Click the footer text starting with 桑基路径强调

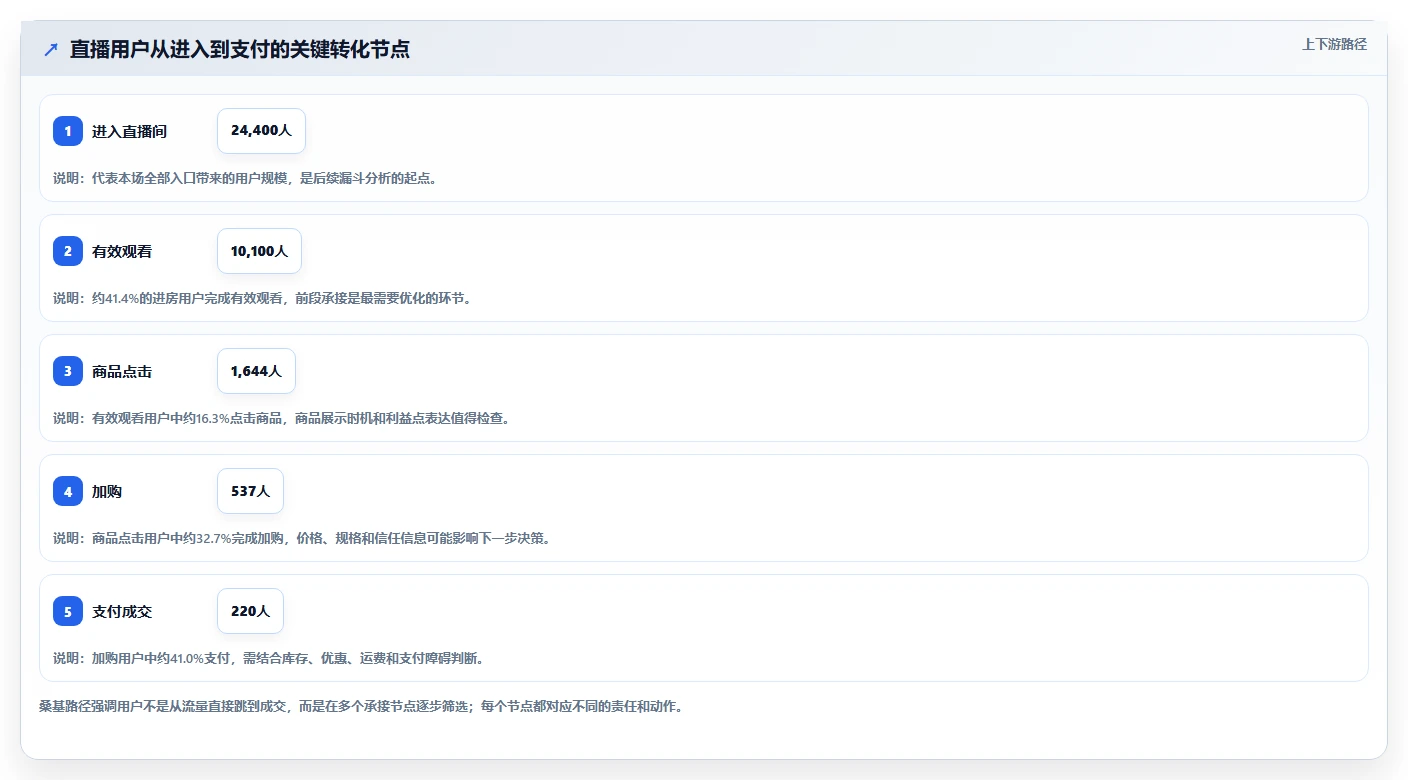tap(362, 706)
